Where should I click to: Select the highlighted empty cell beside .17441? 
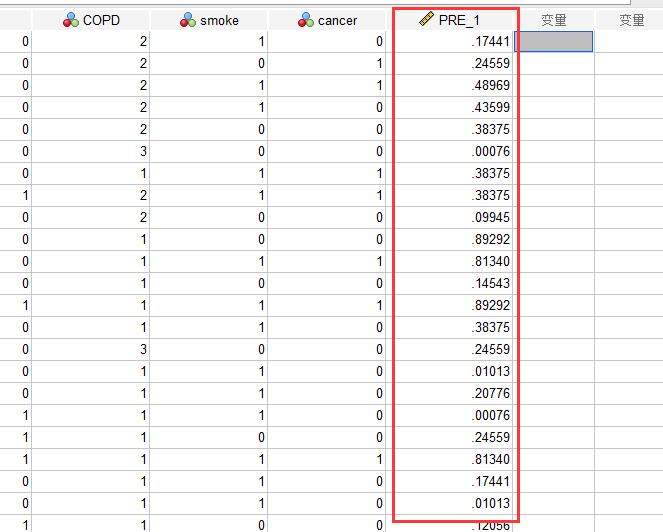(x=553, y=41)
